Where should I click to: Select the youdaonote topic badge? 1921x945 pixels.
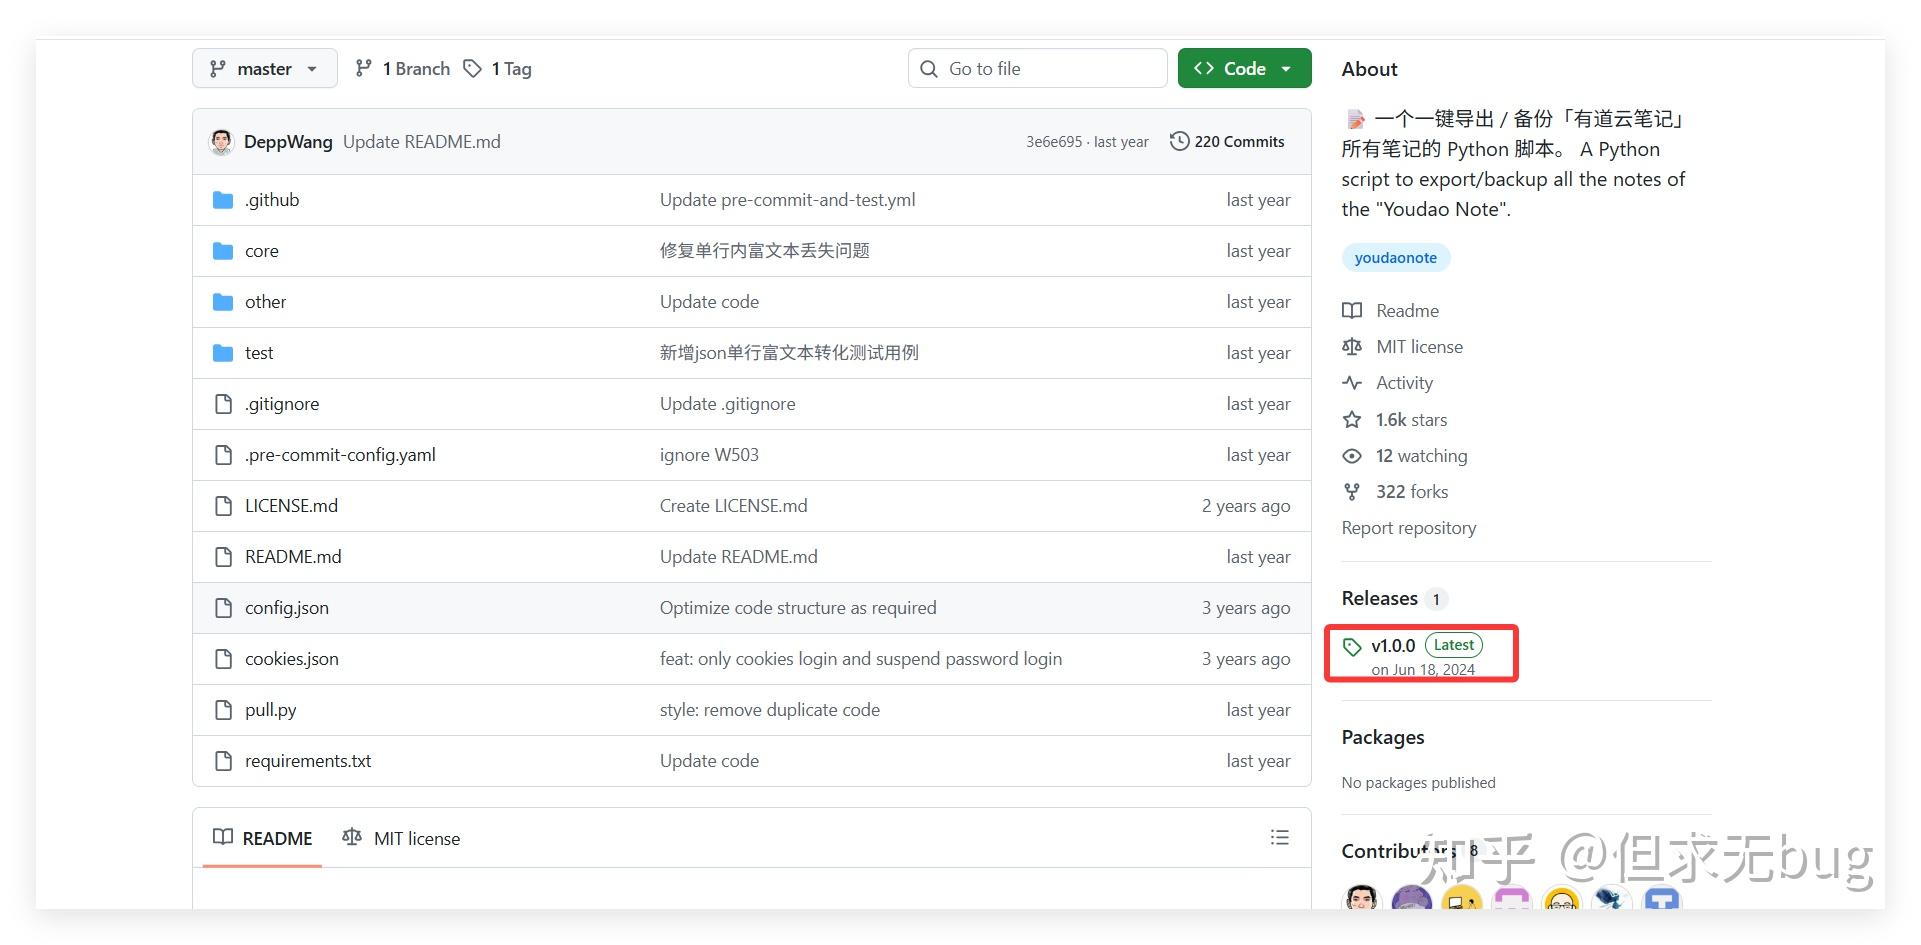(1396, 257)
